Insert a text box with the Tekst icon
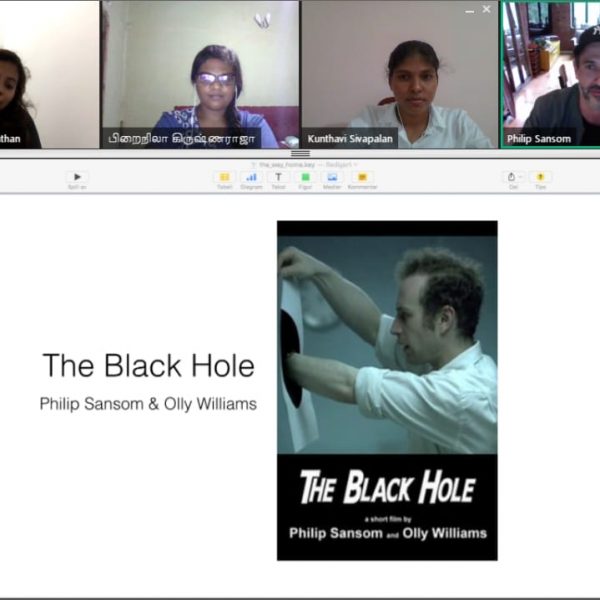Image resolution: width=600 pixels, height=600 pixels. pos(278,177)
